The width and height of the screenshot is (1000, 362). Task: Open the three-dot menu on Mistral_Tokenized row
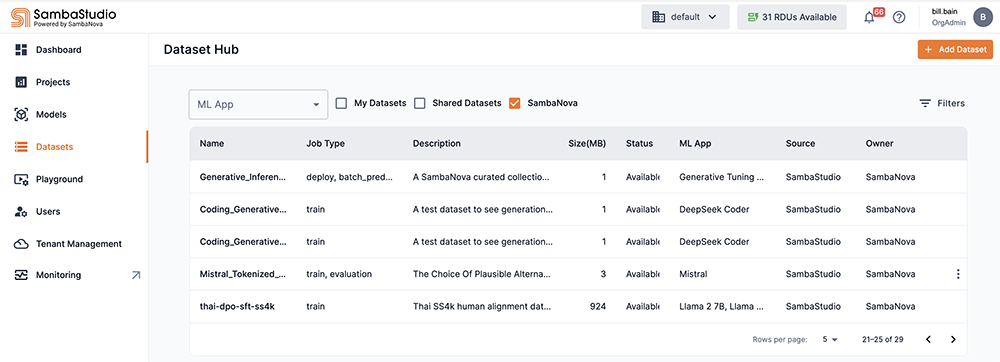pyautogui.click(x=958, y=274)
